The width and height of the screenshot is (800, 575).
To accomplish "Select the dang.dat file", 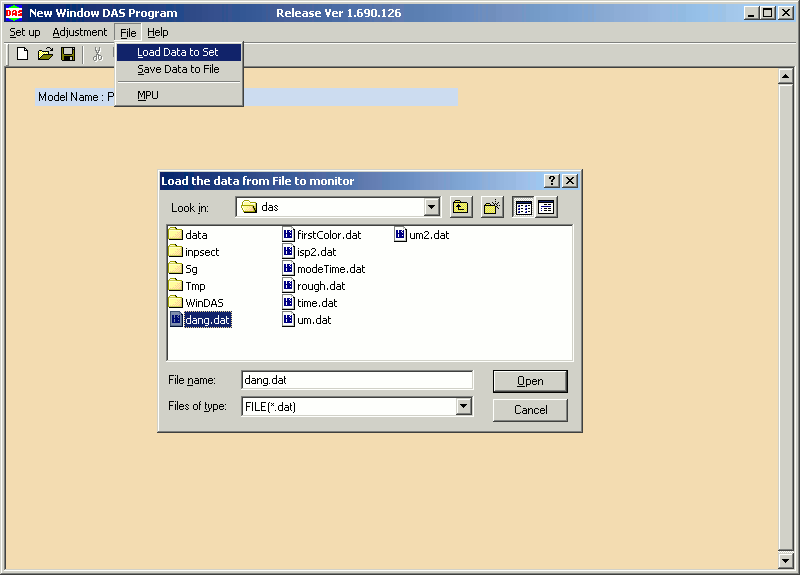I will click(201, 320).
